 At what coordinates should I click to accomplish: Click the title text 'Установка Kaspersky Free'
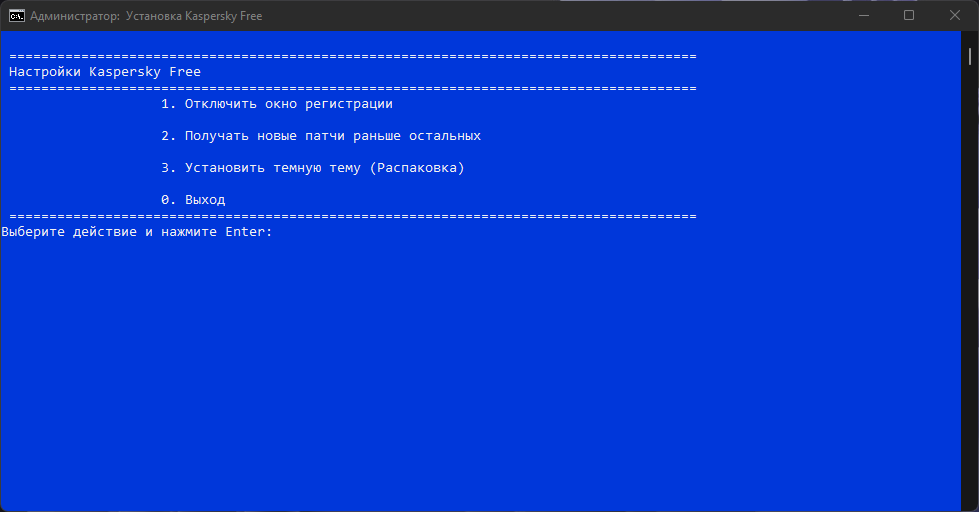[194, 16]
